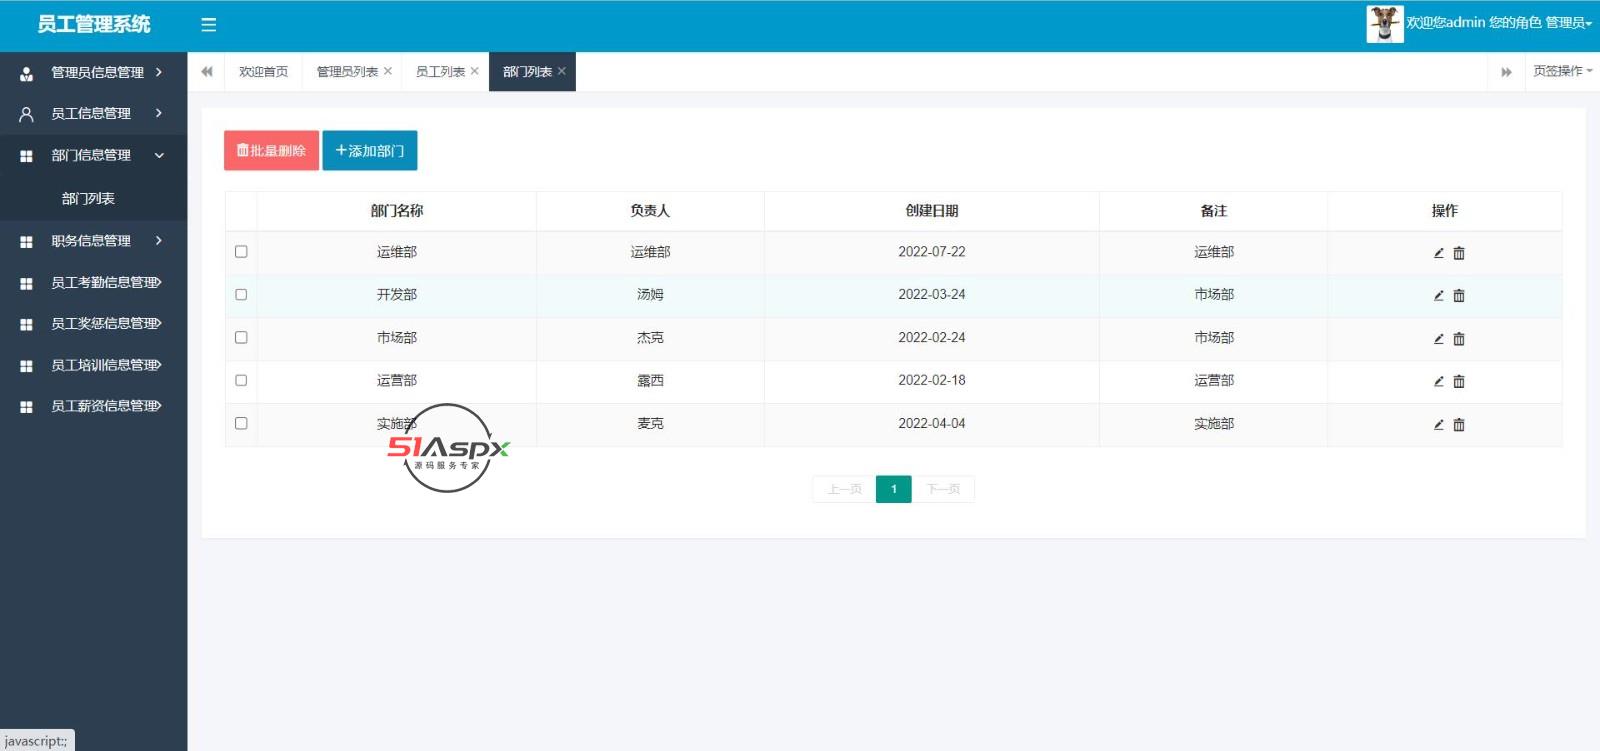Collapse the 部门信息管理 sidebar section
Image resolution: width=1600 pixels, height=751 pixels.
click(92, 156)
